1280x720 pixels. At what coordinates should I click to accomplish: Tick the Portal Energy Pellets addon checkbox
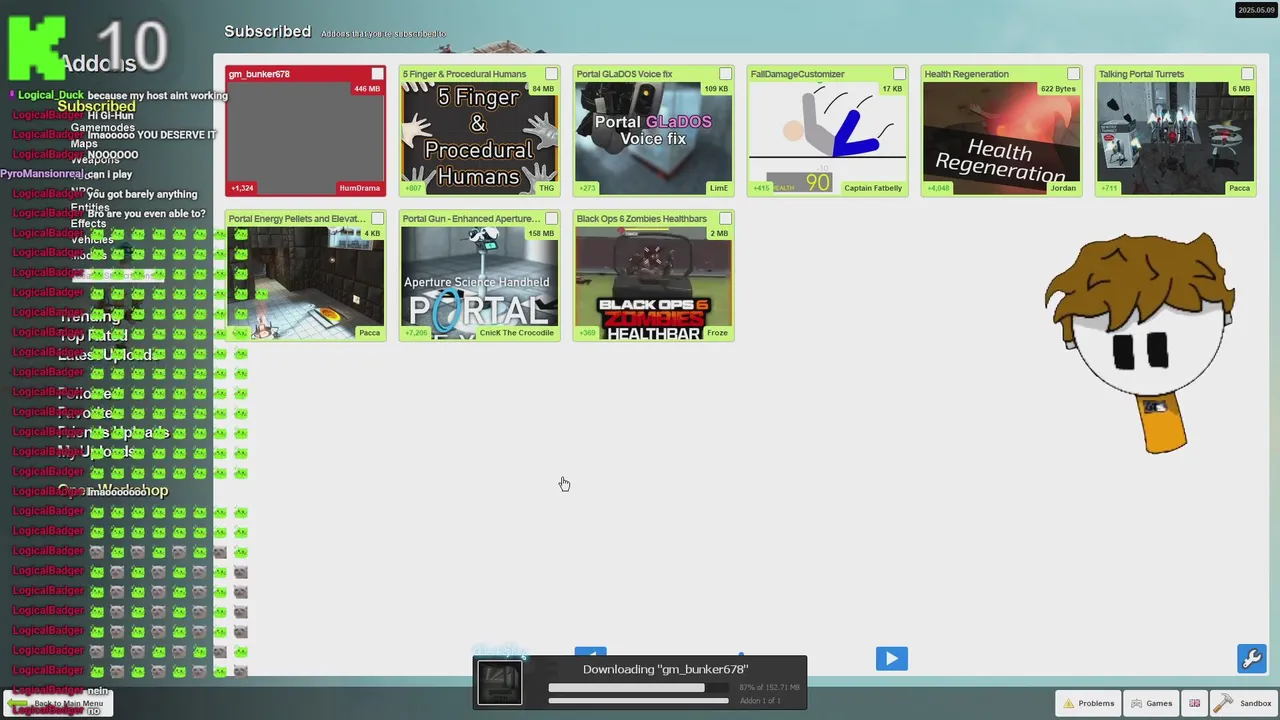[x=377, y=219]
